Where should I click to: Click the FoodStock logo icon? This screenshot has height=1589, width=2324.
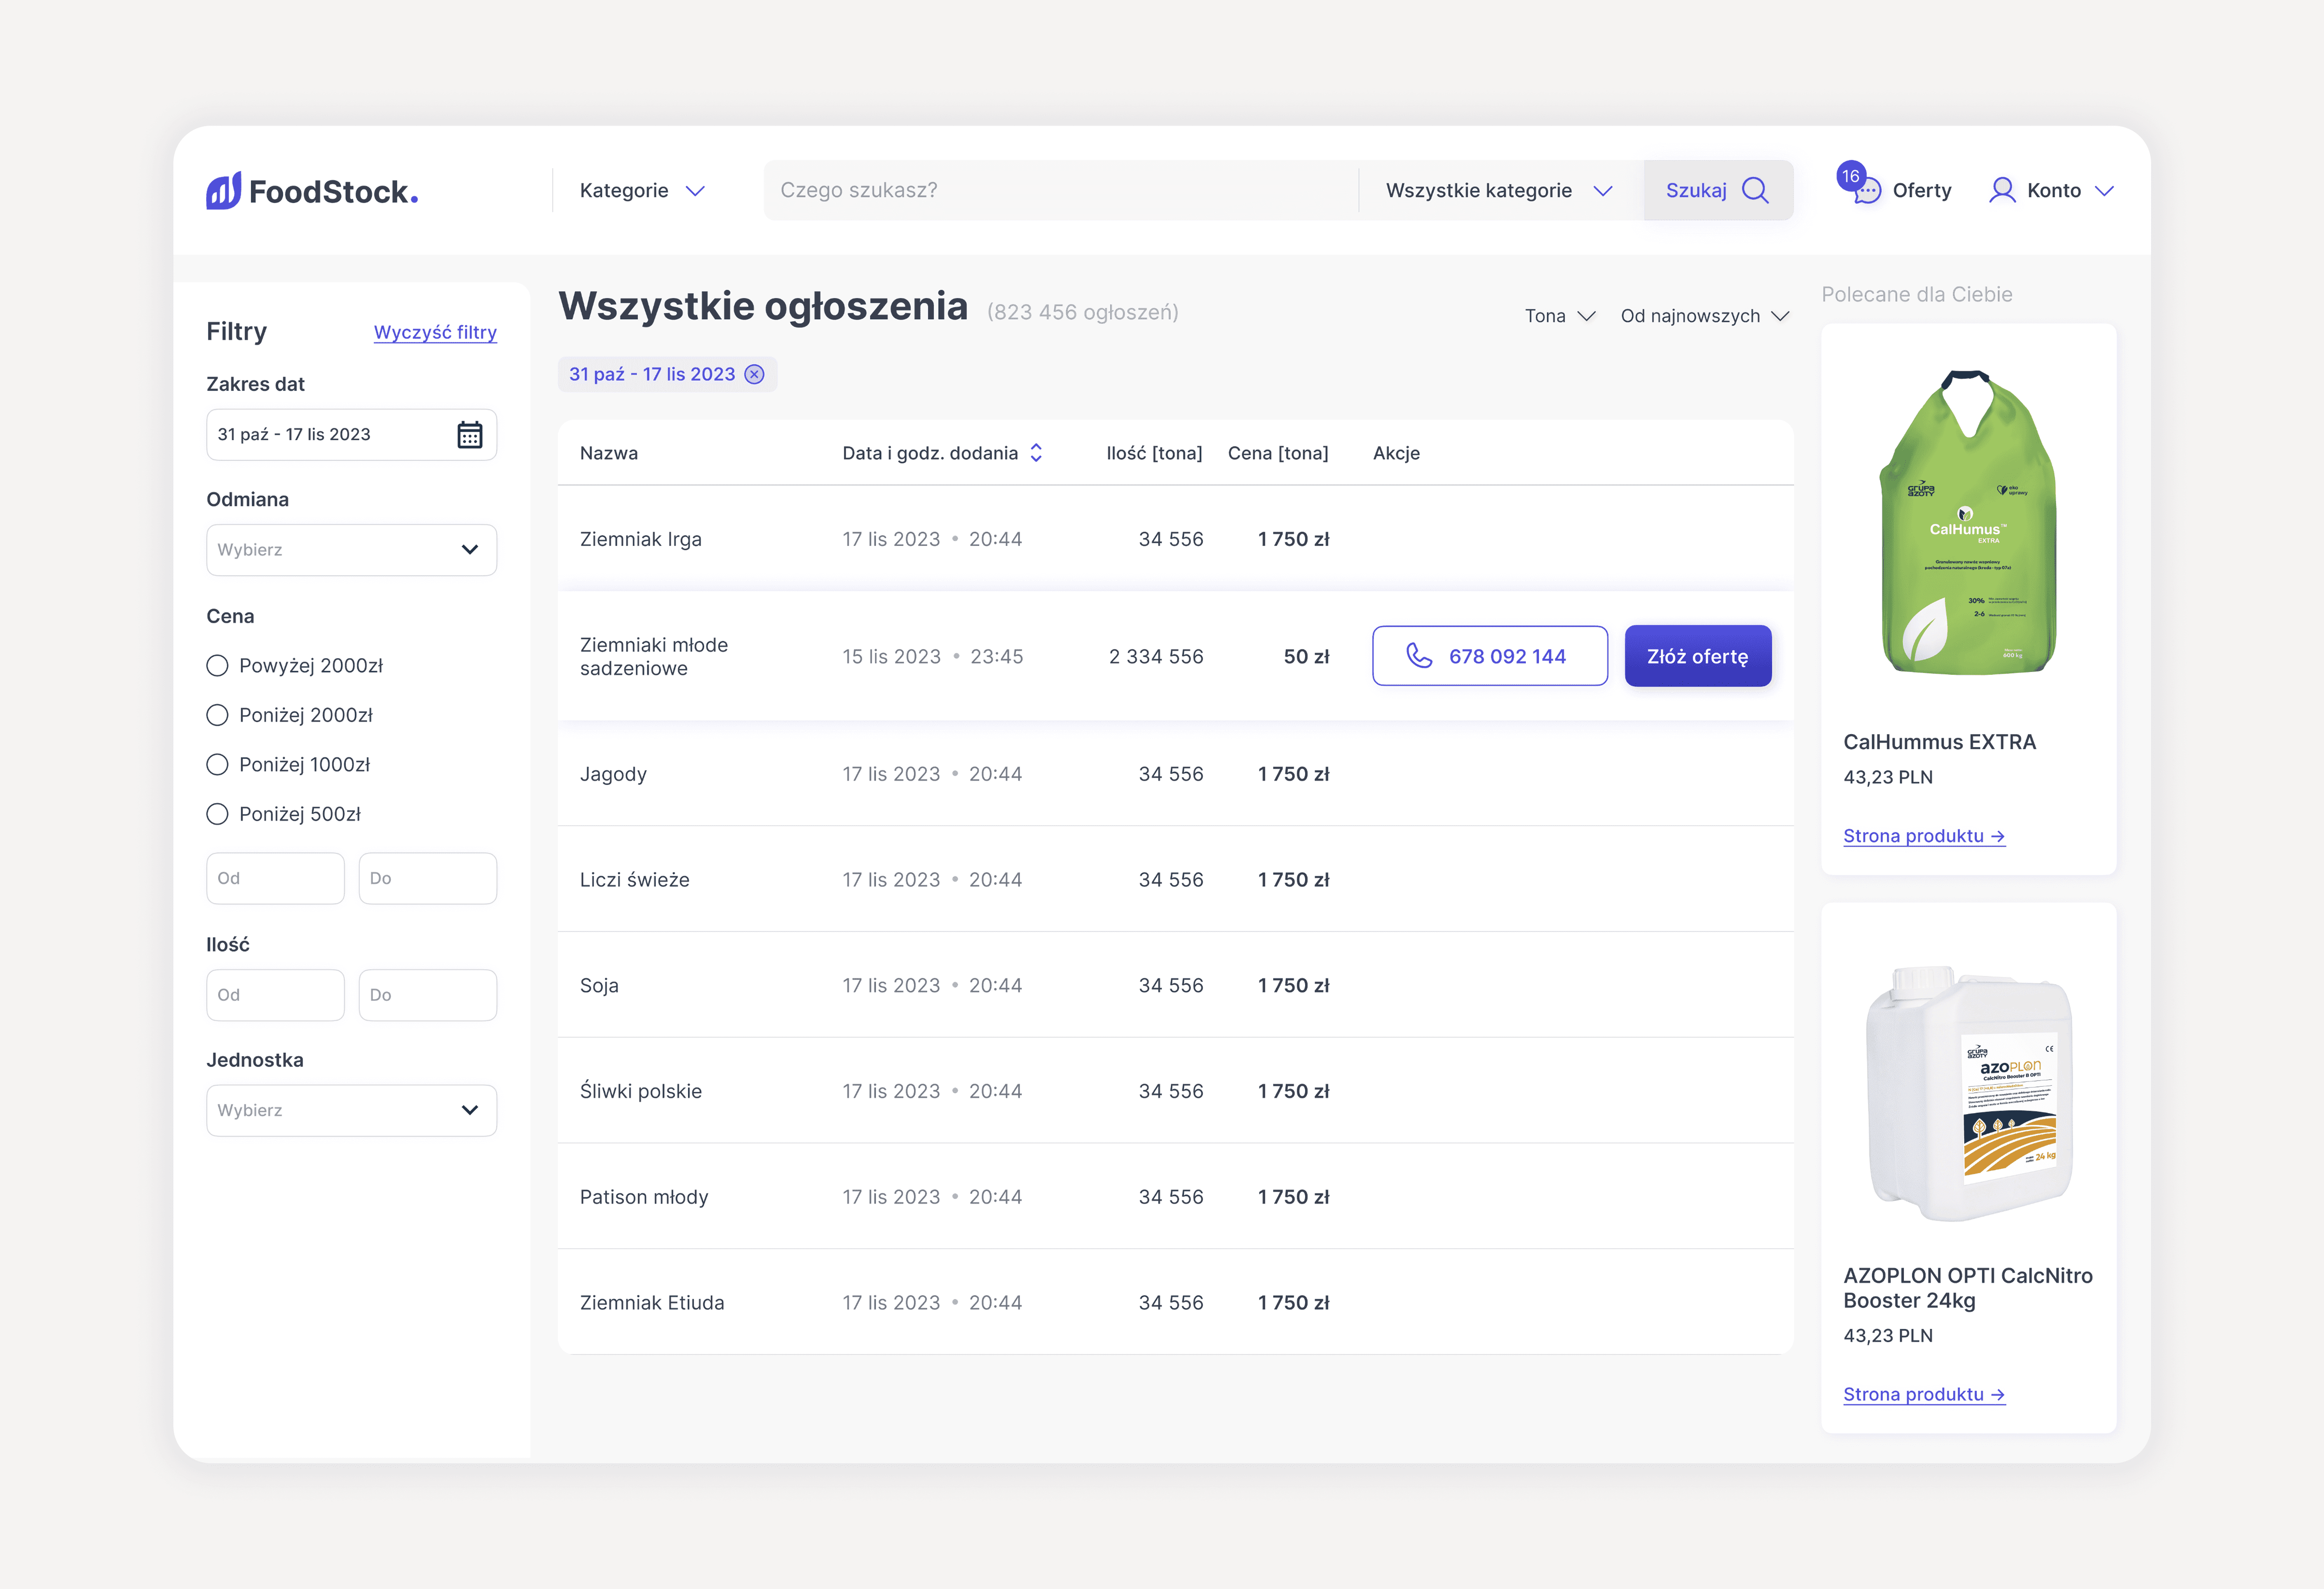tap(224, 190)
